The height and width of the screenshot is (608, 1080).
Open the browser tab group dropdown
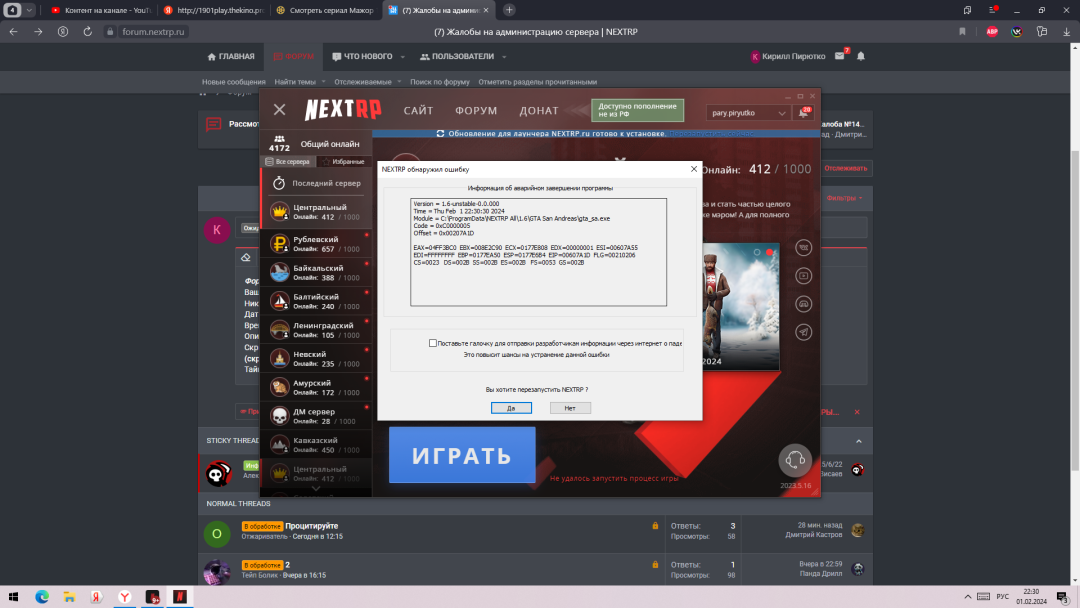pos(29,10)
